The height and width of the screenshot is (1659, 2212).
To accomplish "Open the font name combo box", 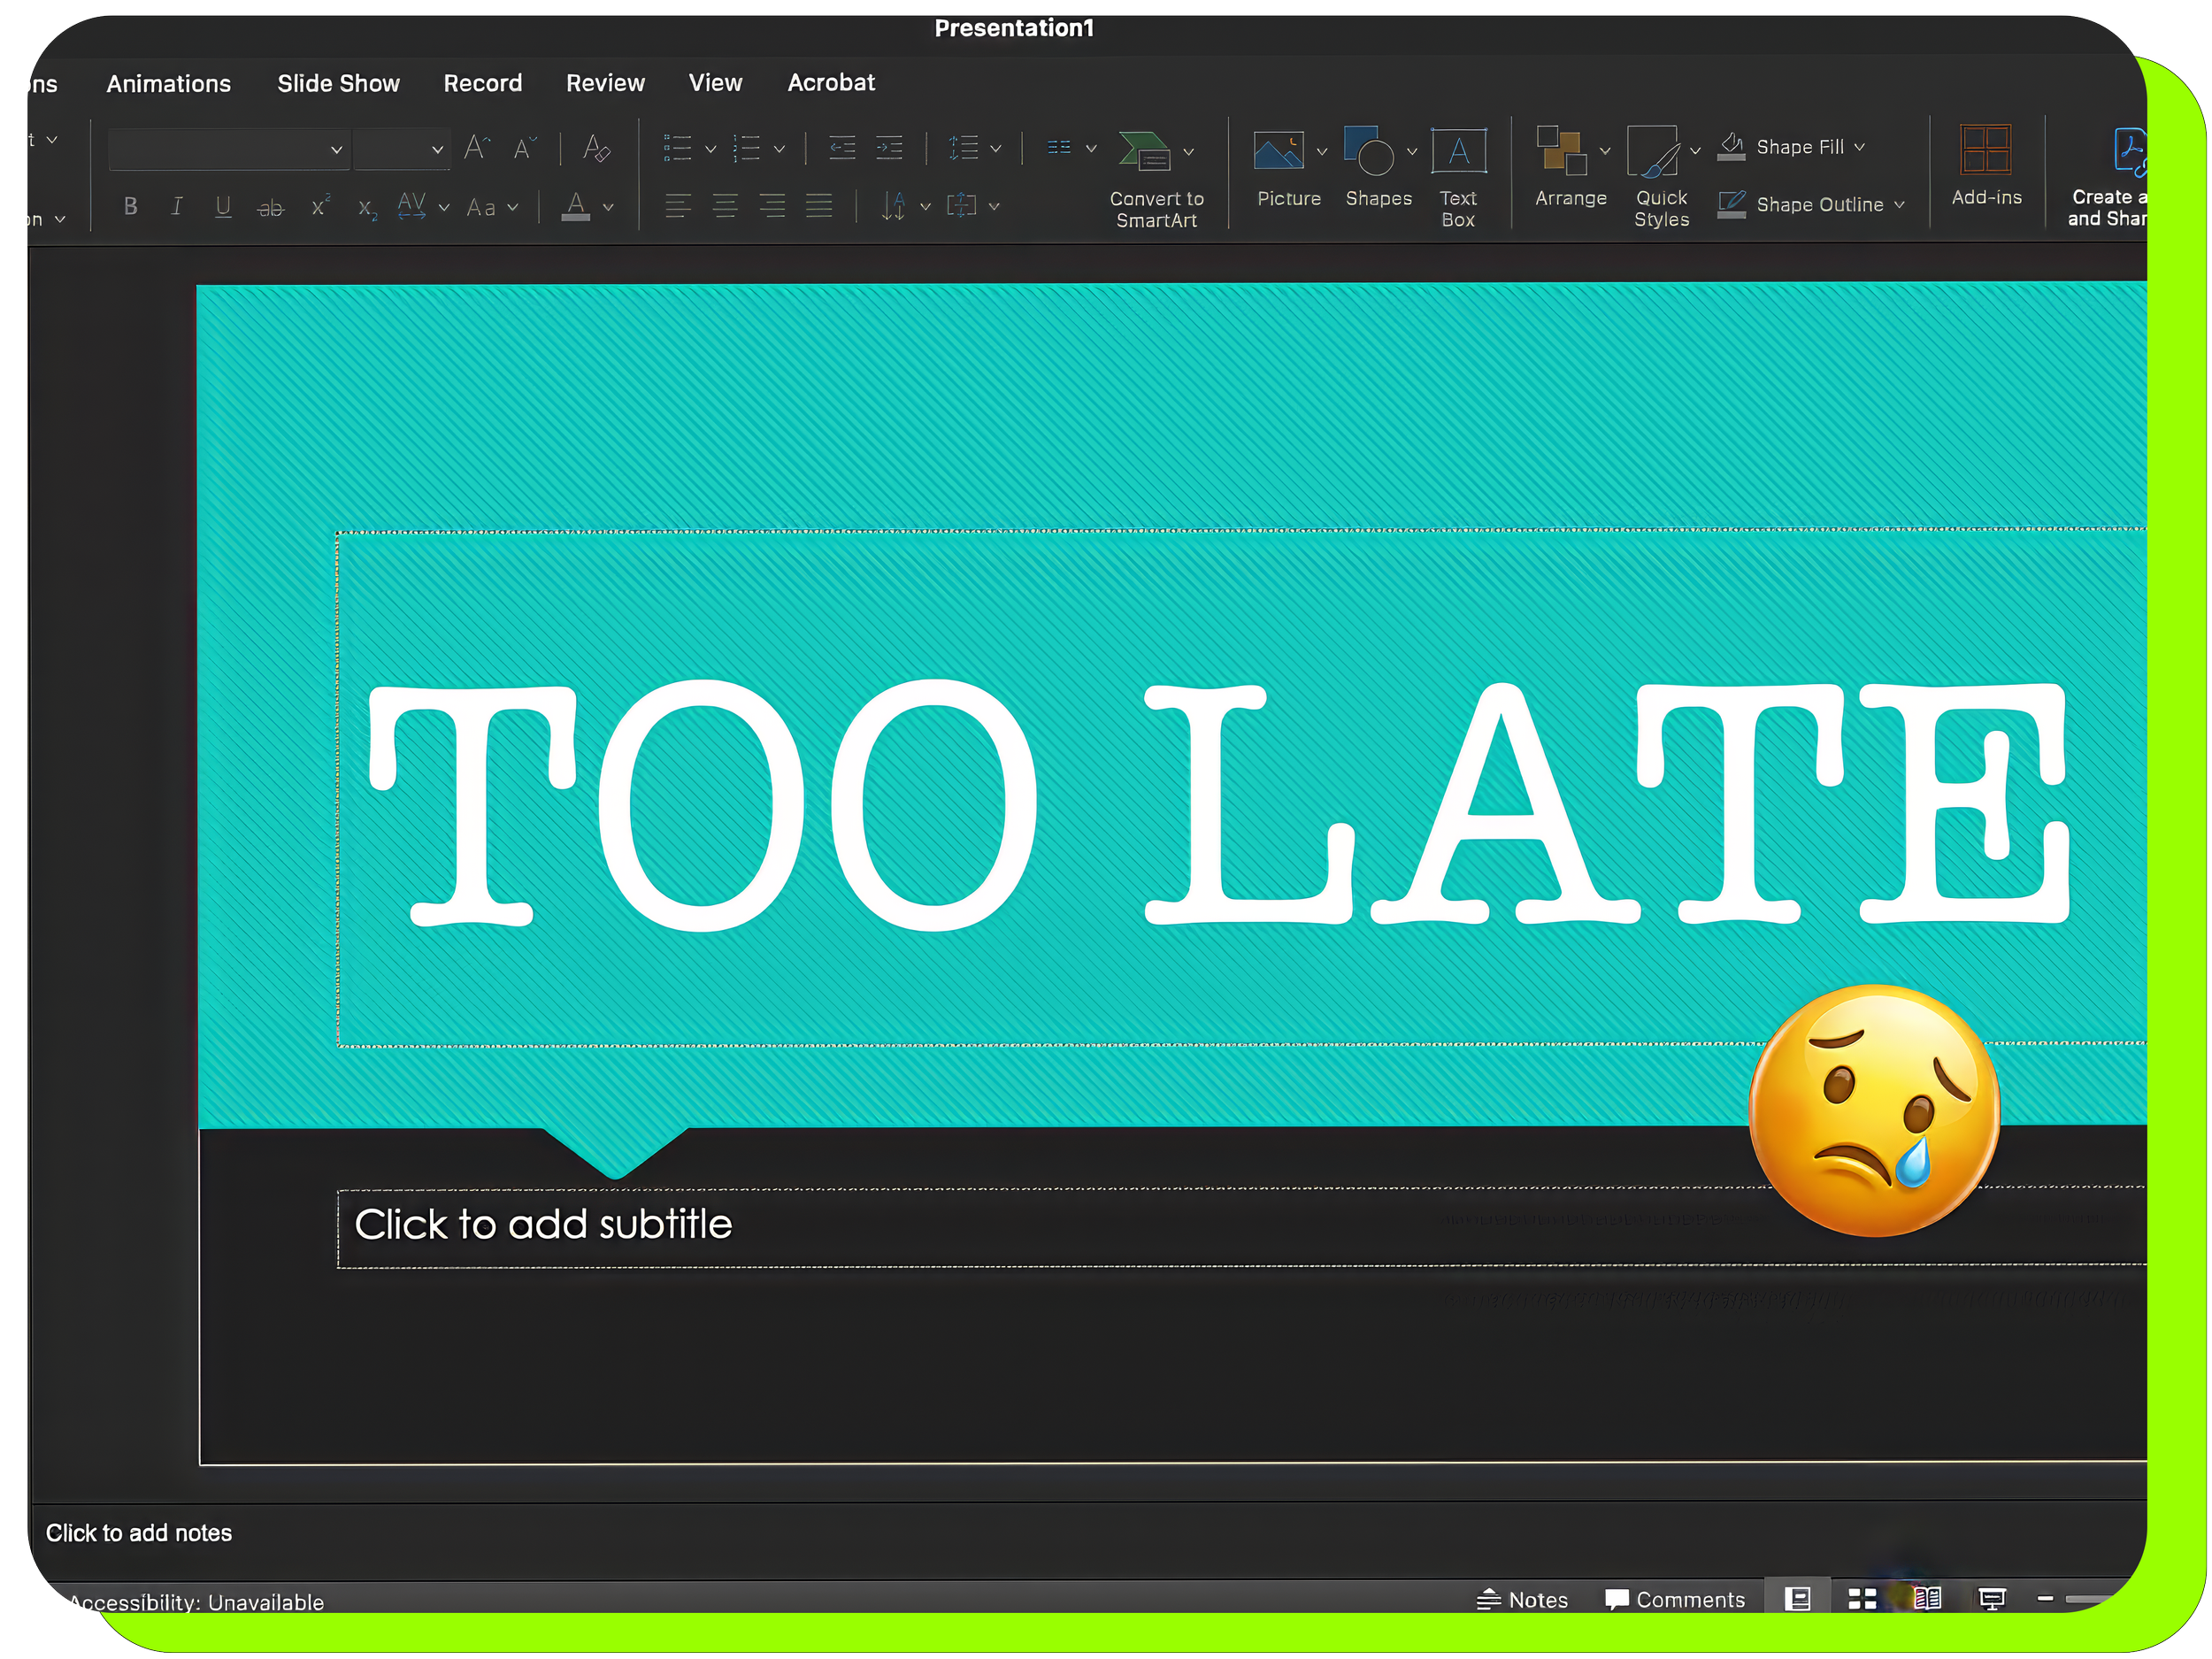I will coord(229,149).
